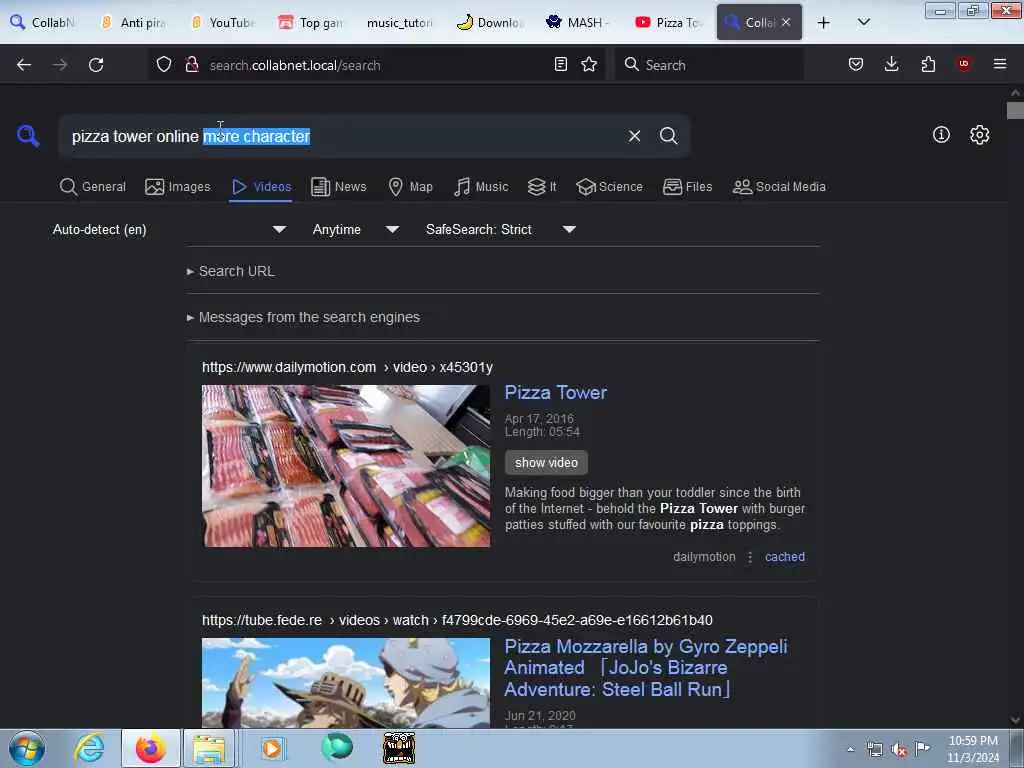This screenshot has height=768, width=1024.
Task: Open search preferences gear icon
Action: point(979,135)
